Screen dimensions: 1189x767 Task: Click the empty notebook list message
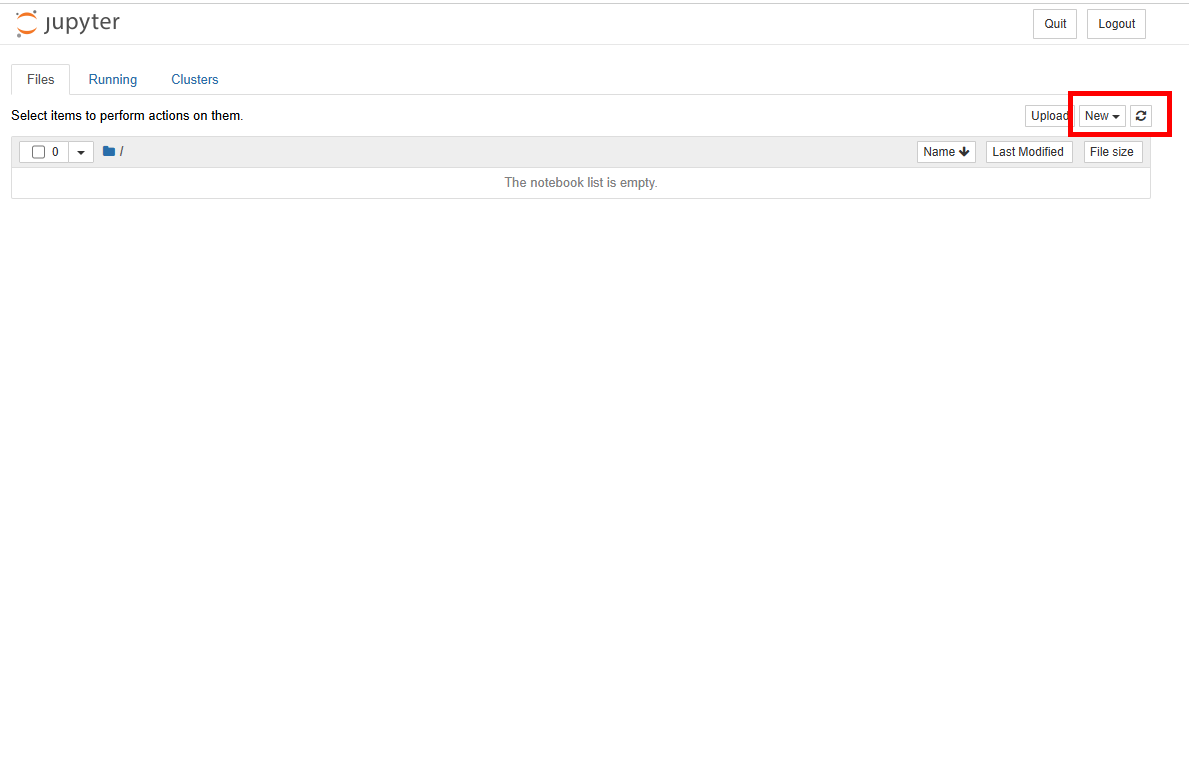point(581,183)
